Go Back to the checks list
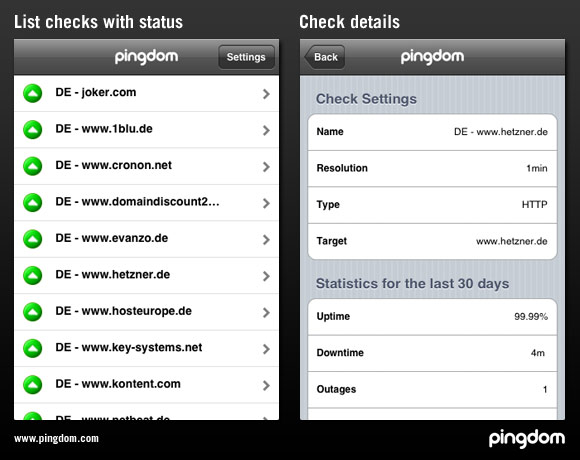Viewport: 580px width, 460px height. [x=324, y=57]
